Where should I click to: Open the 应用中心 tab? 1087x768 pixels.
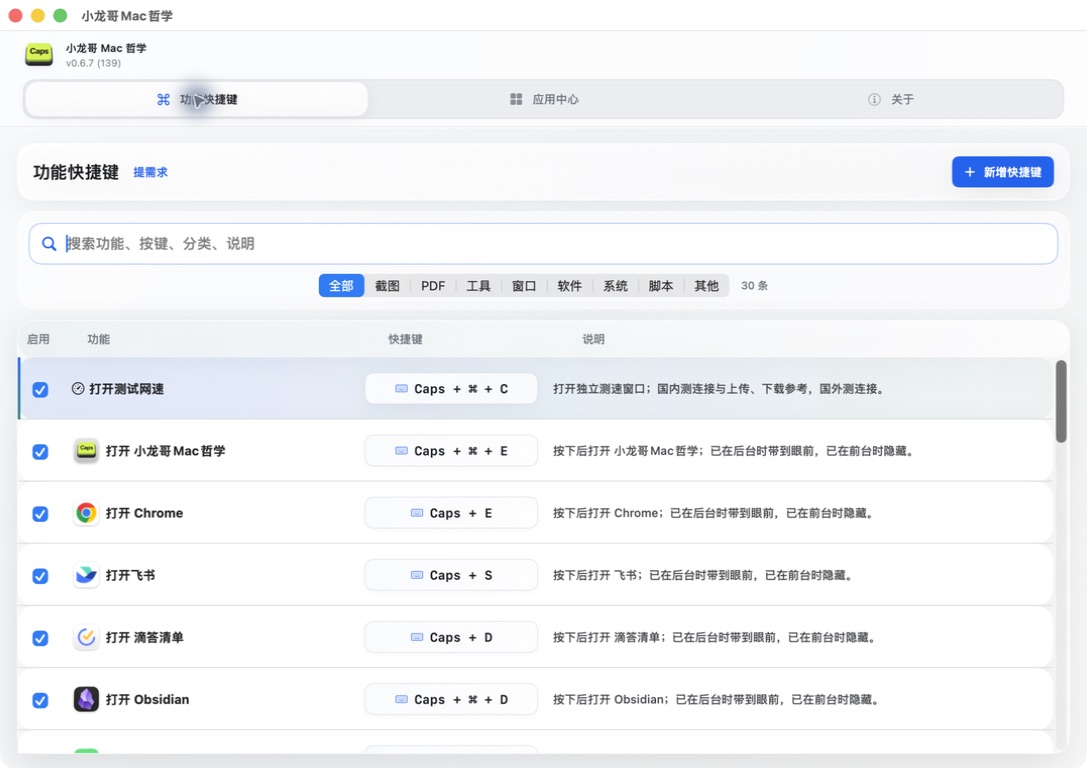(x=544, y=100)
